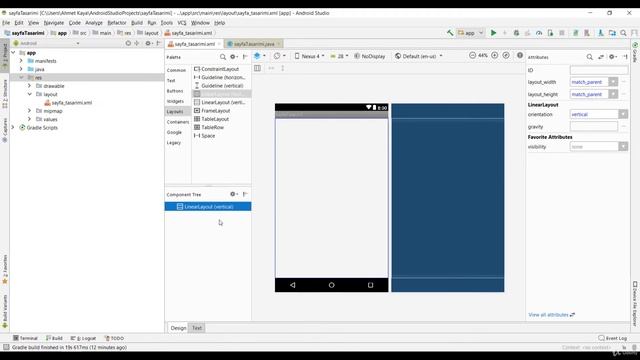This screenshot has width=640, height=360.
Task: Open API 28 version dropdown
Action: (339, 56)
